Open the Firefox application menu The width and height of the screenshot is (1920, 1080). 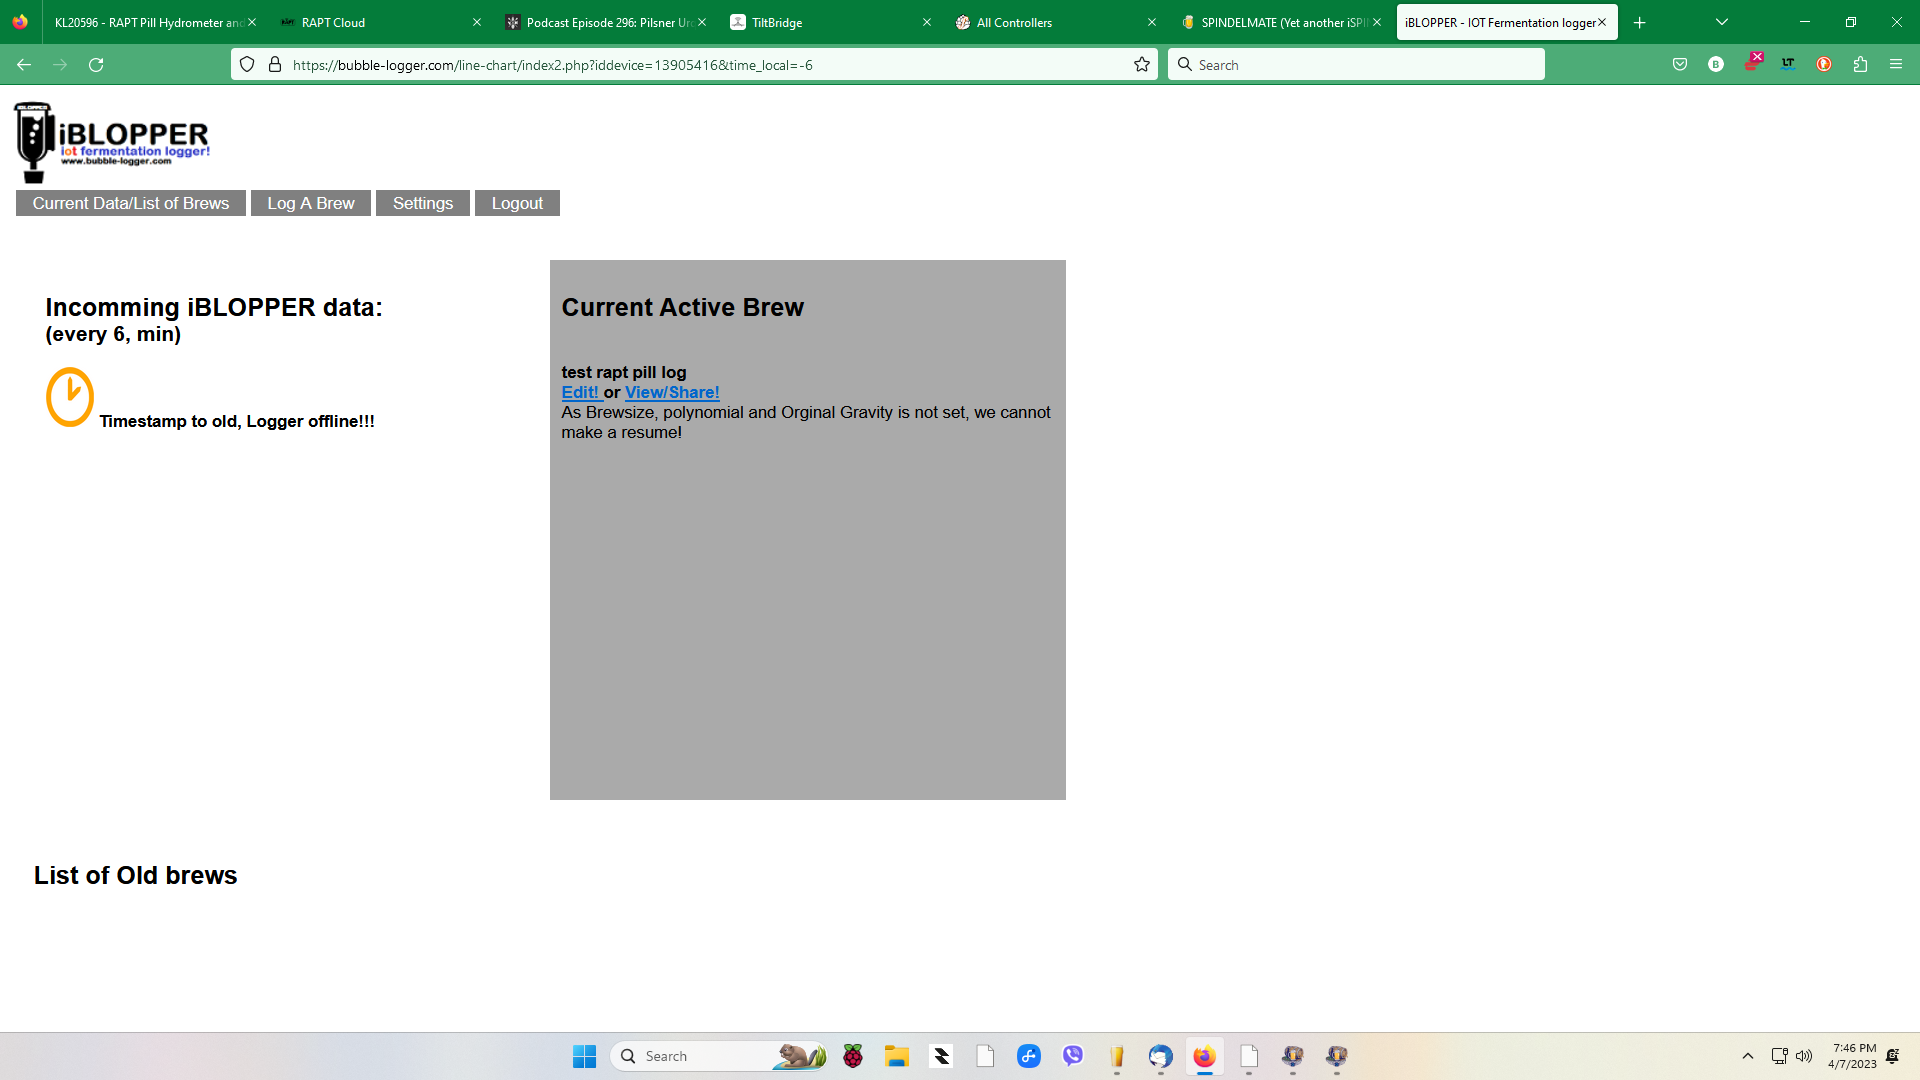point(1896,65)
